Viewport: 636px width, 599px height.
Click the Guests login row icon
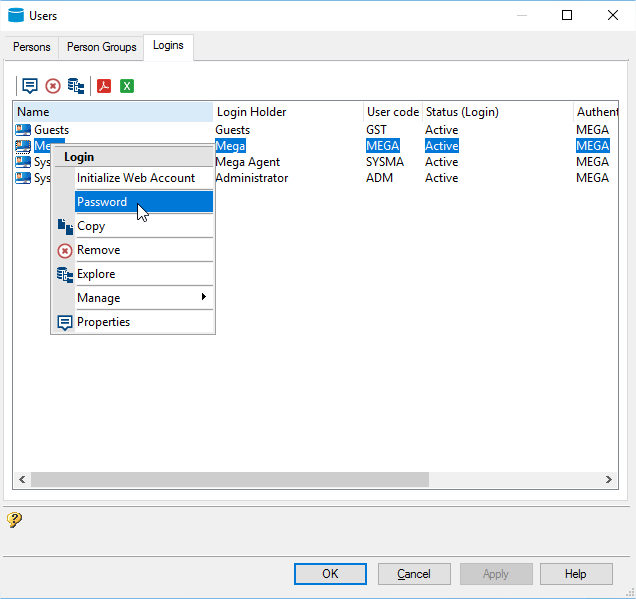click(x=23, y=130)
